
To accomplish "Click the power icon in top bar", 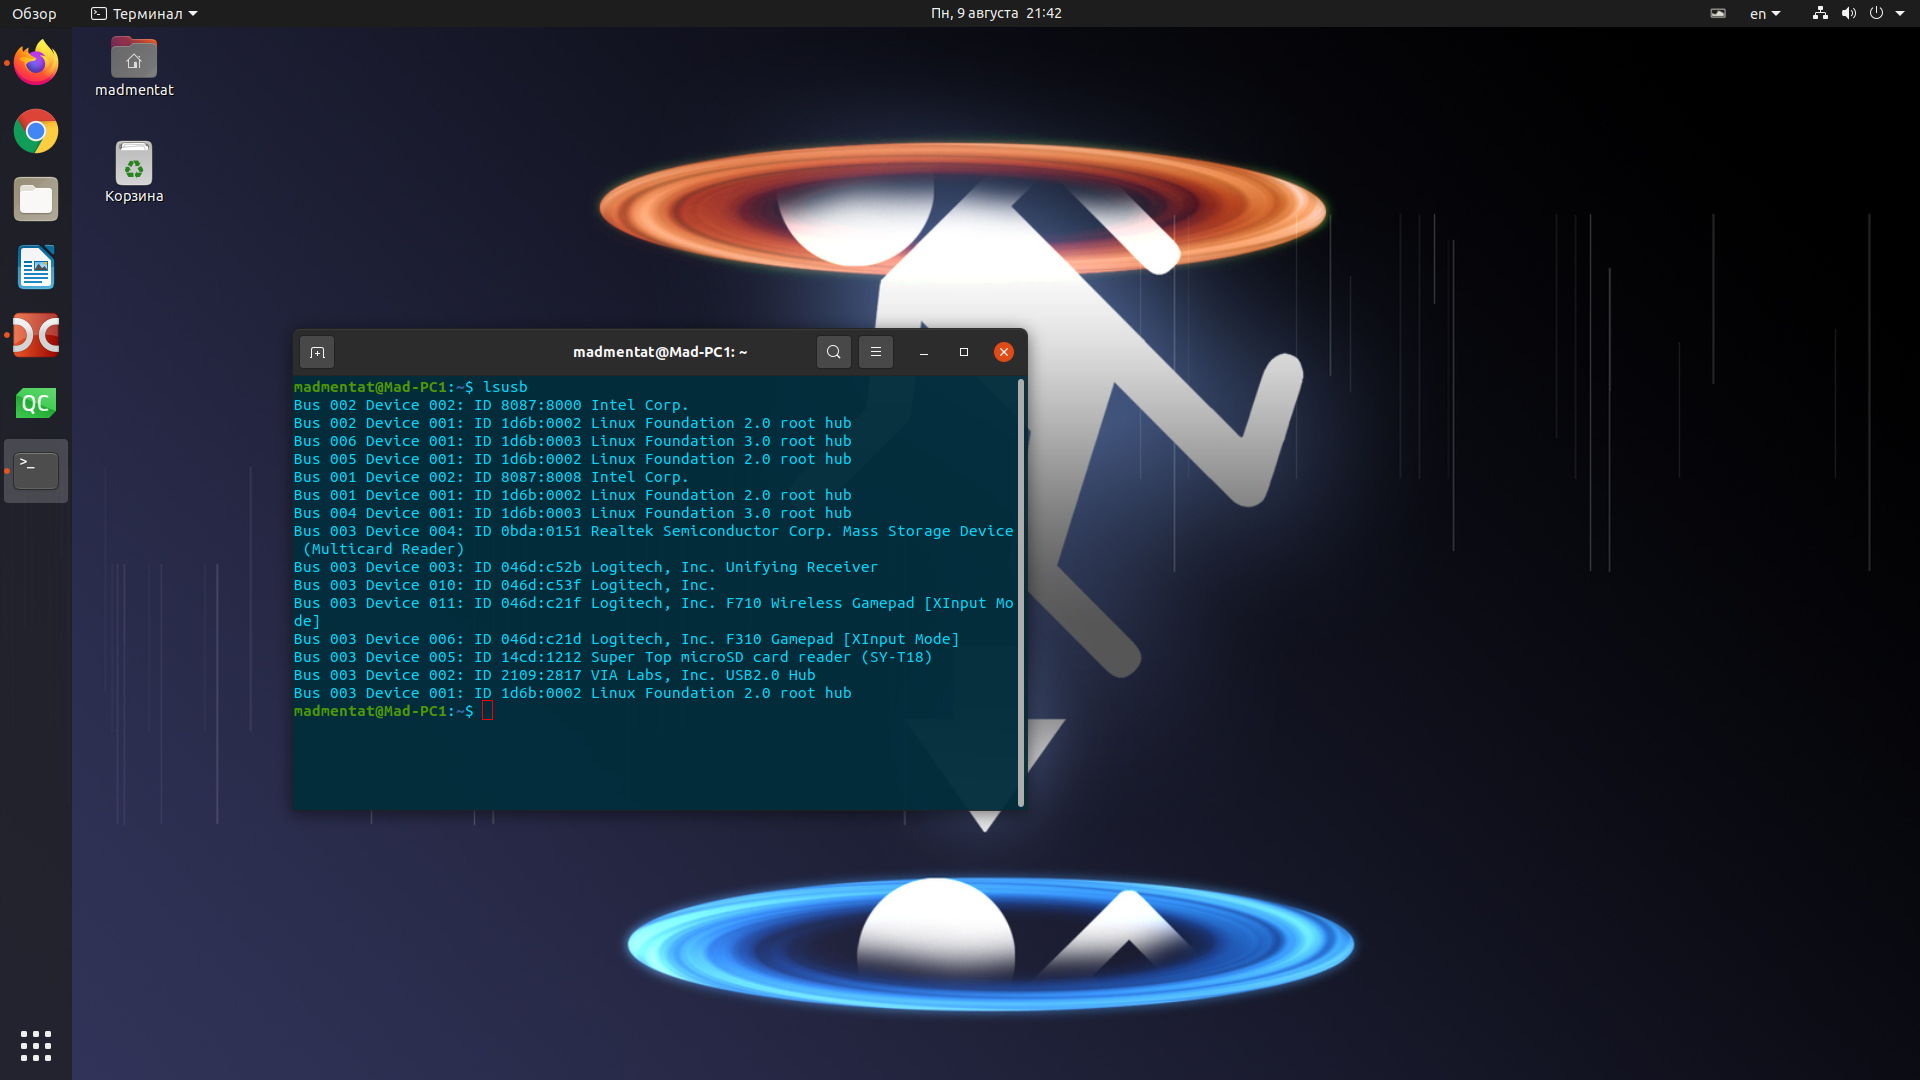I will tap(1876, 13).
